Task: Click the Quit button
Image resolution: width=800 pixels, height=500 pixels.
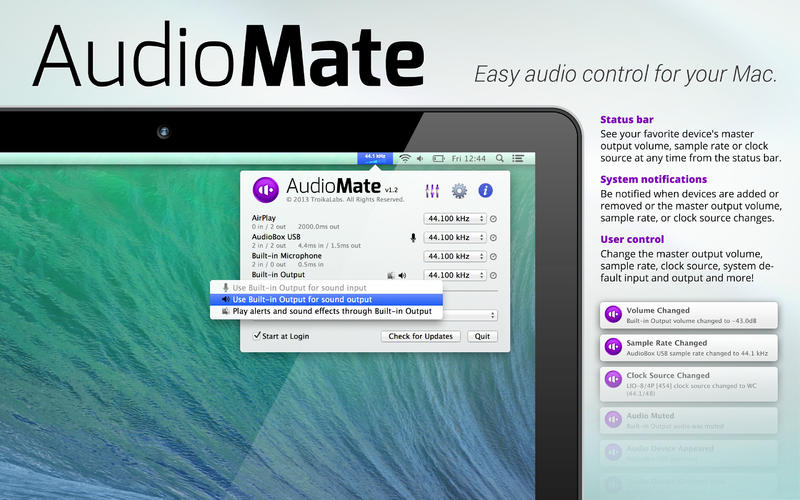Action: pos(482,336)
